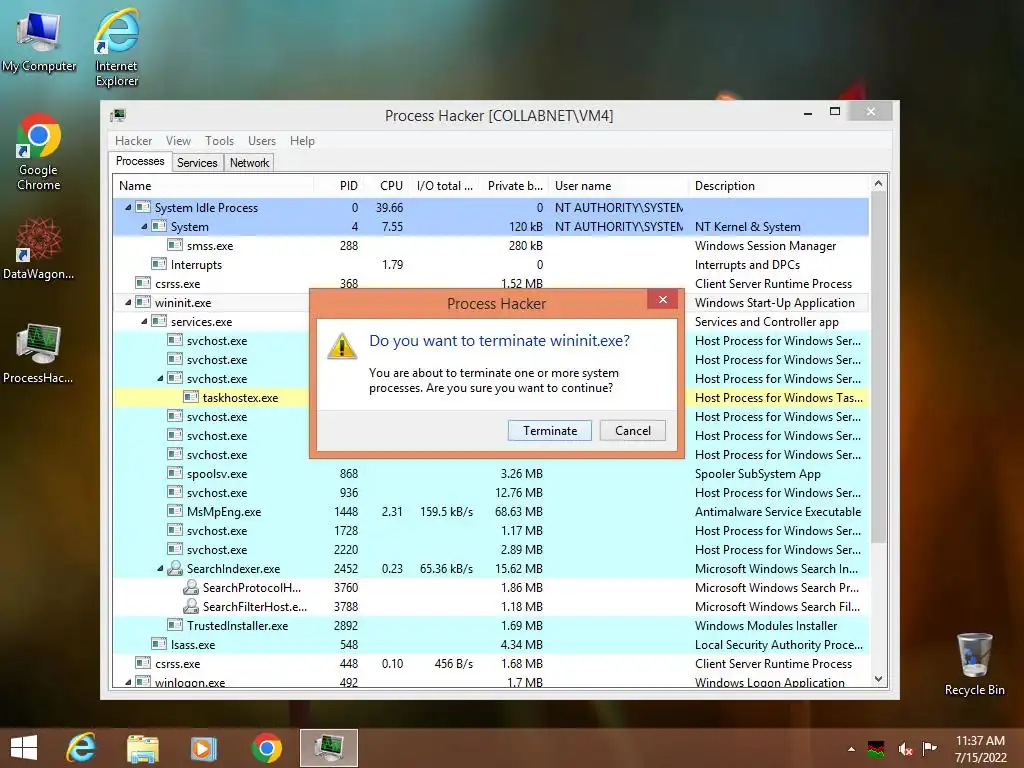Click the muted volume tray icon

(905, 748)
